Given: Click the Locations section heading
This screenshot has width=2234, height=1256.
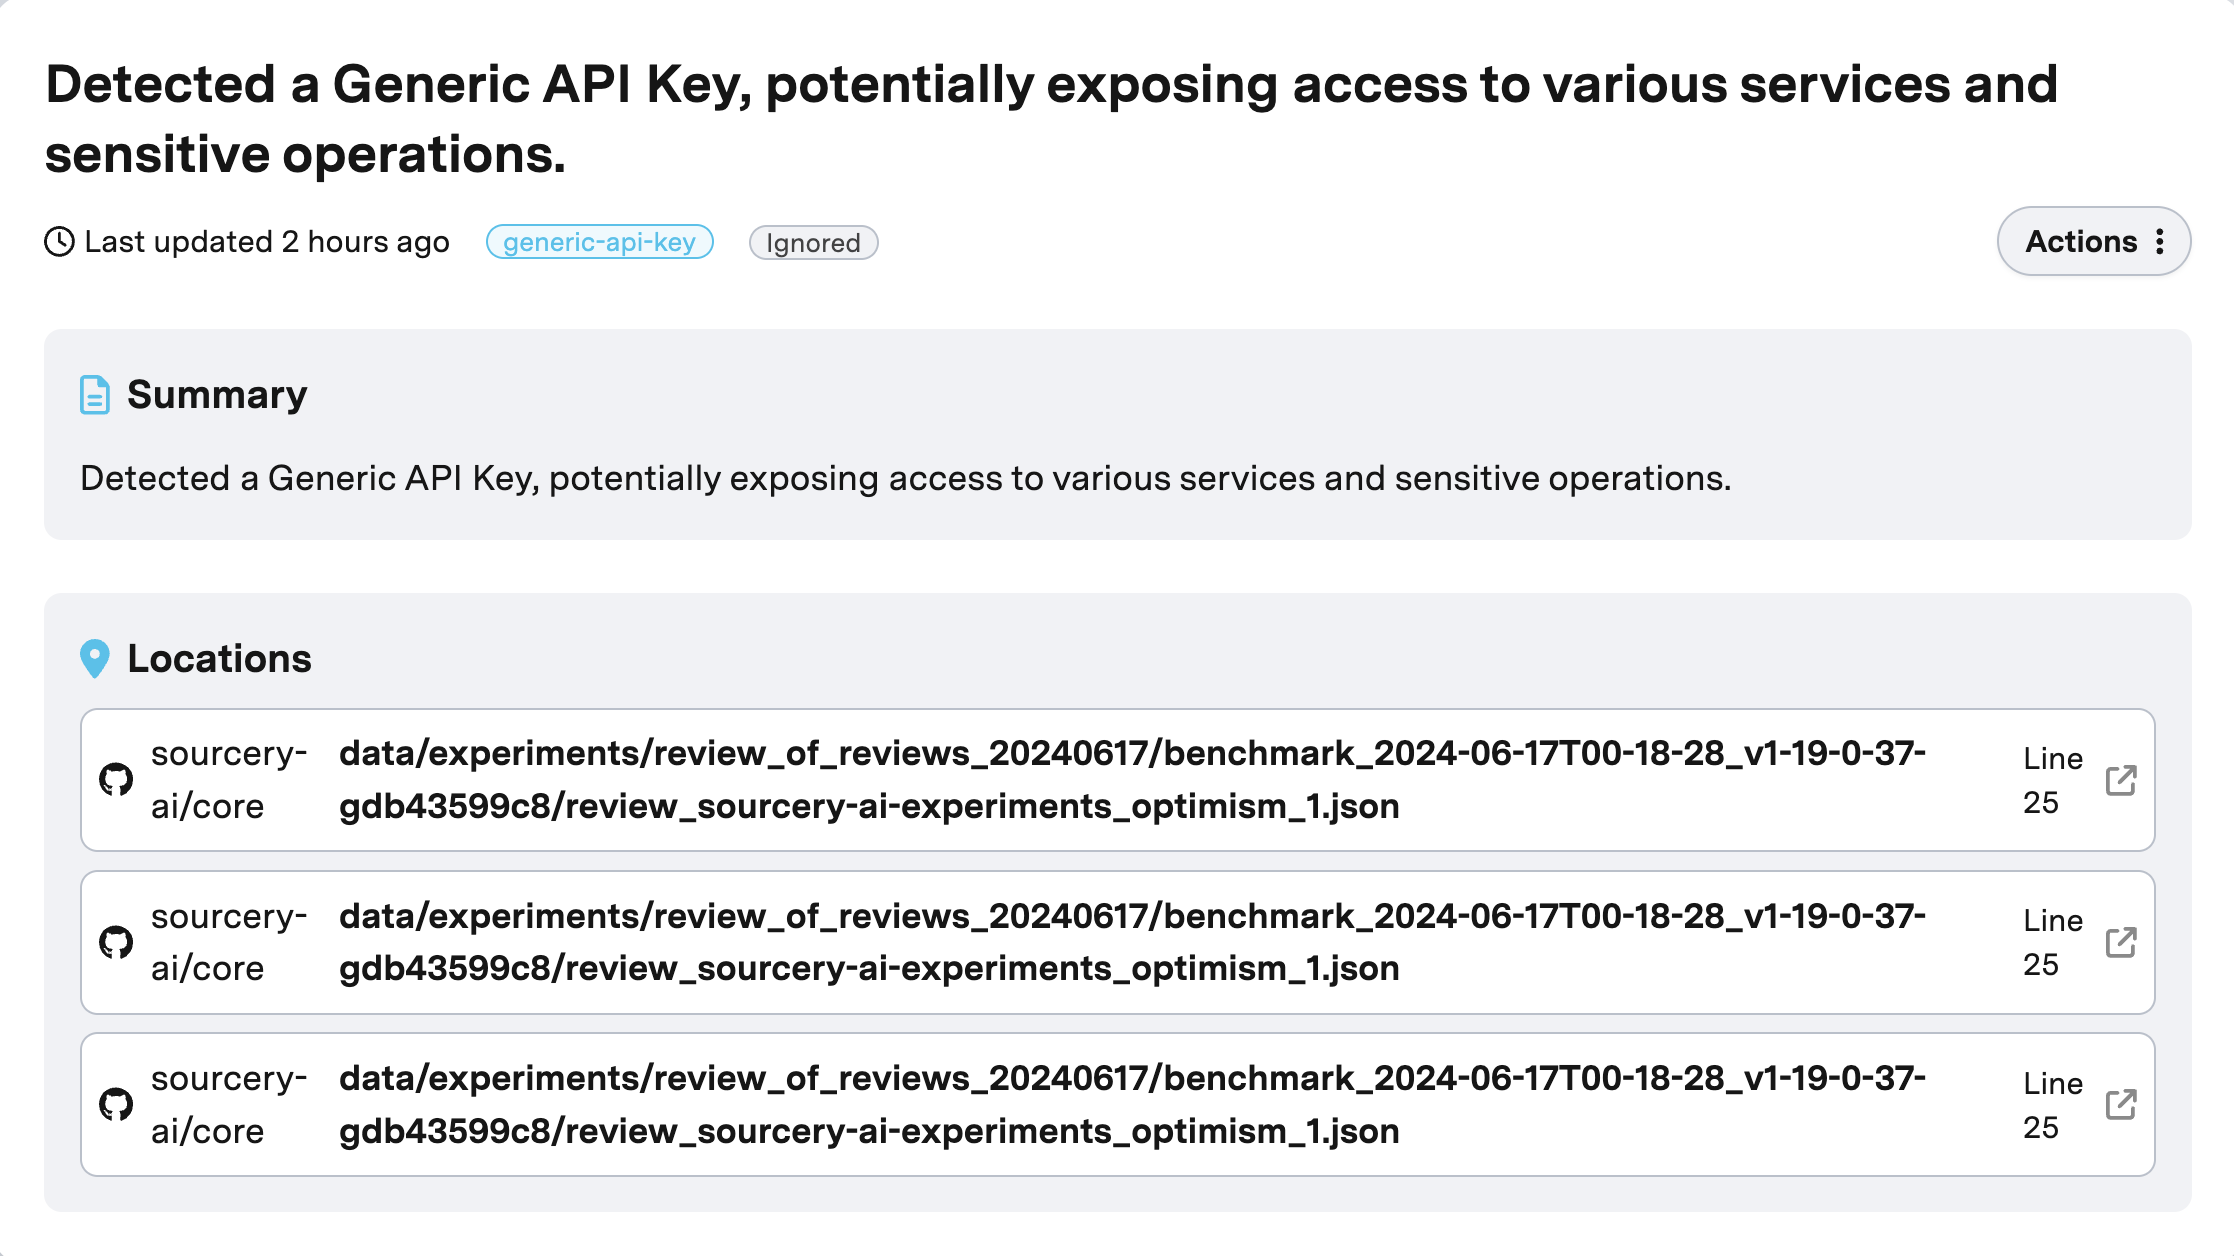Looking at the screenshot, I should click(219, 659).
